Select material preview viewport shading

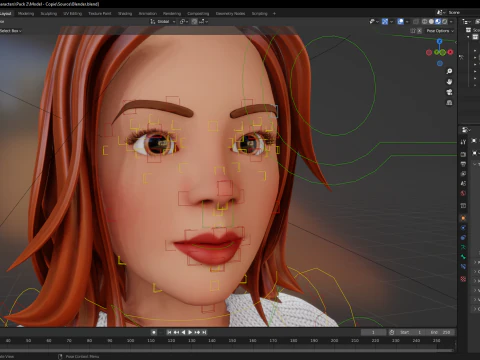click(x=438, y=22)
